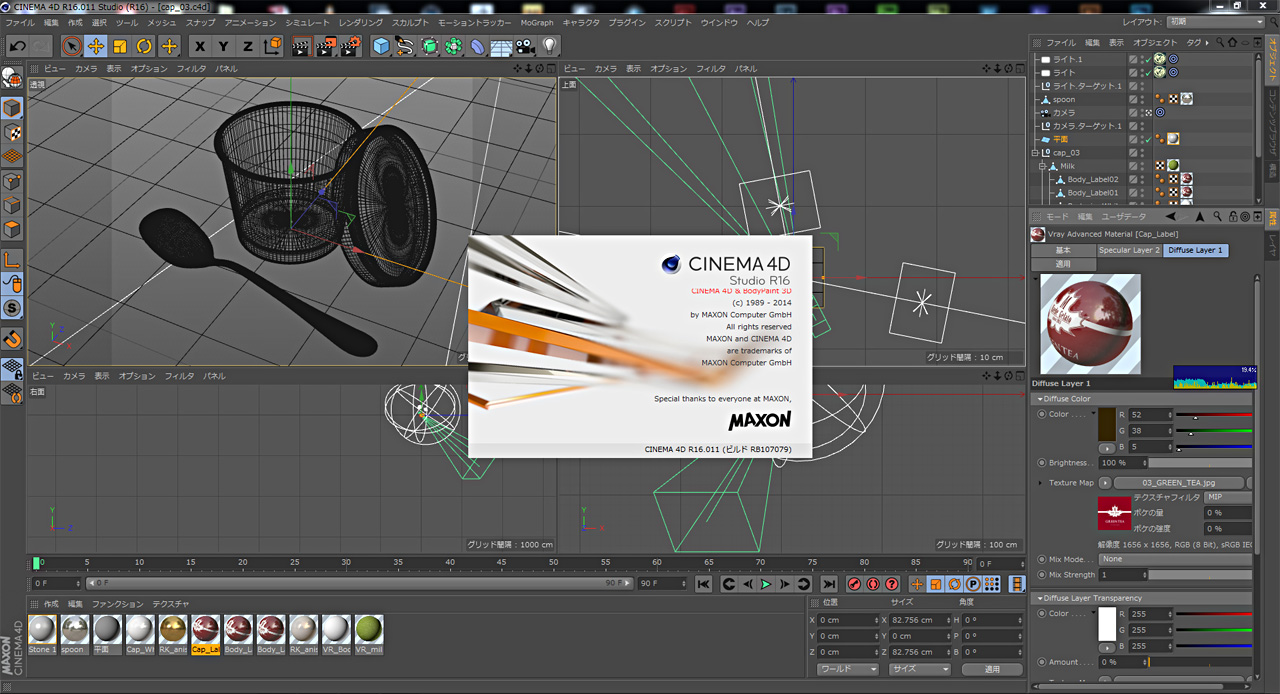Adjust the Brightness slider bar
Viewport: 1280px width, 694px height.
(1200, 463)
